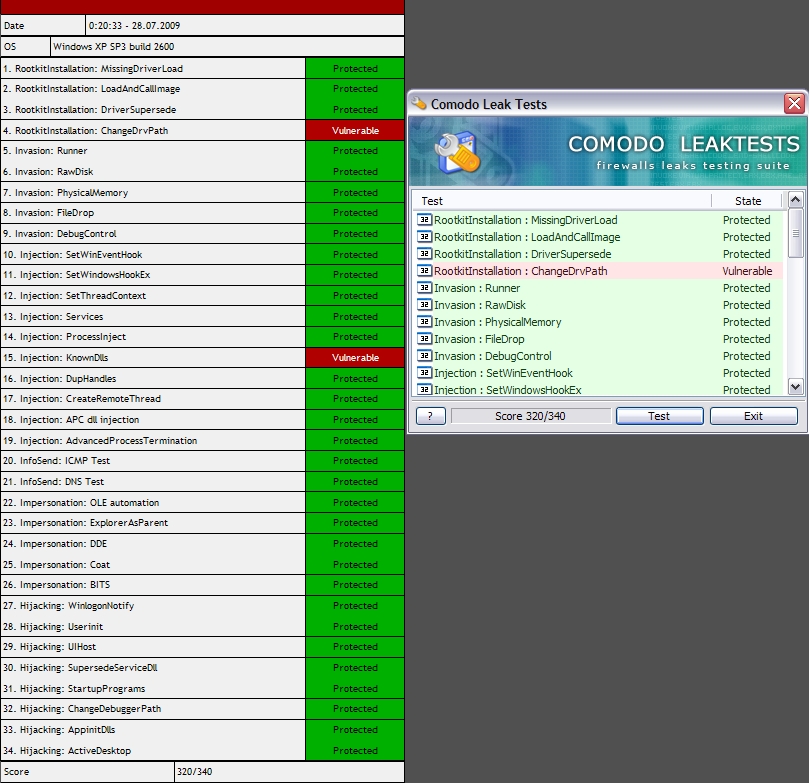Close the Comodo Leak Tests window
Screen dimensions: 809x783
[794, 104]
